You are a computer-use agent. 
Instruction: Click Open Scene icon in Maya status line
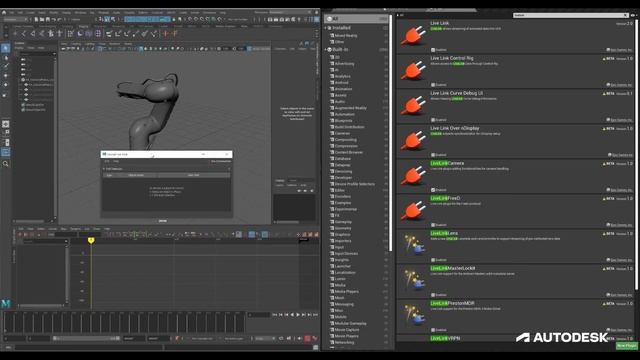click(42, 19)
